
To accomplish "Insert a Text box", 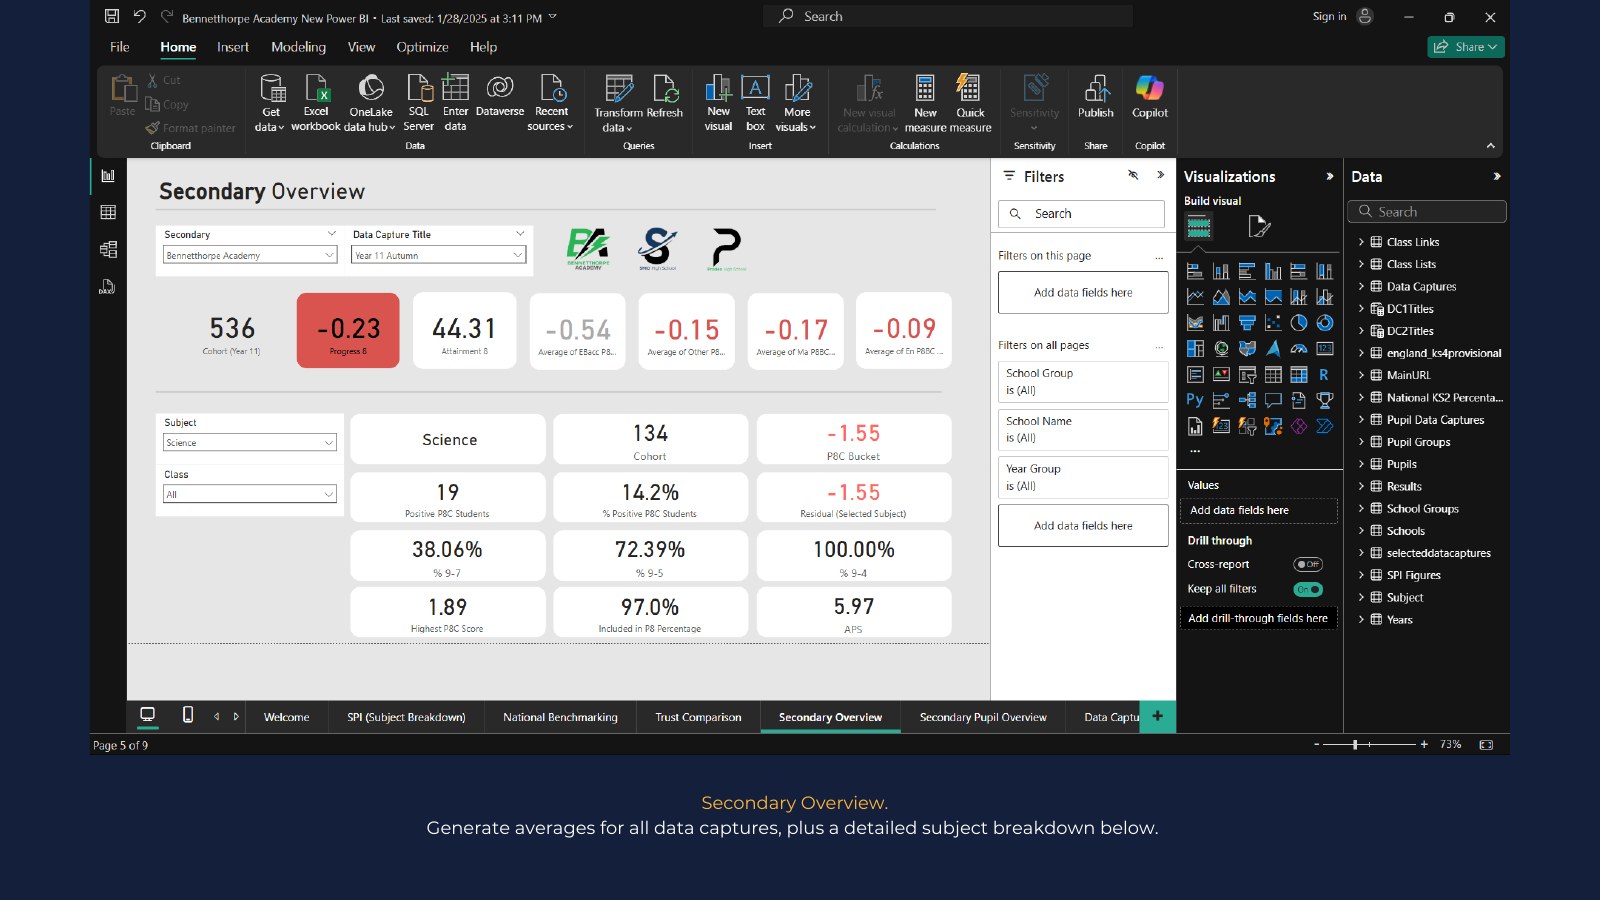I will 756,102.
